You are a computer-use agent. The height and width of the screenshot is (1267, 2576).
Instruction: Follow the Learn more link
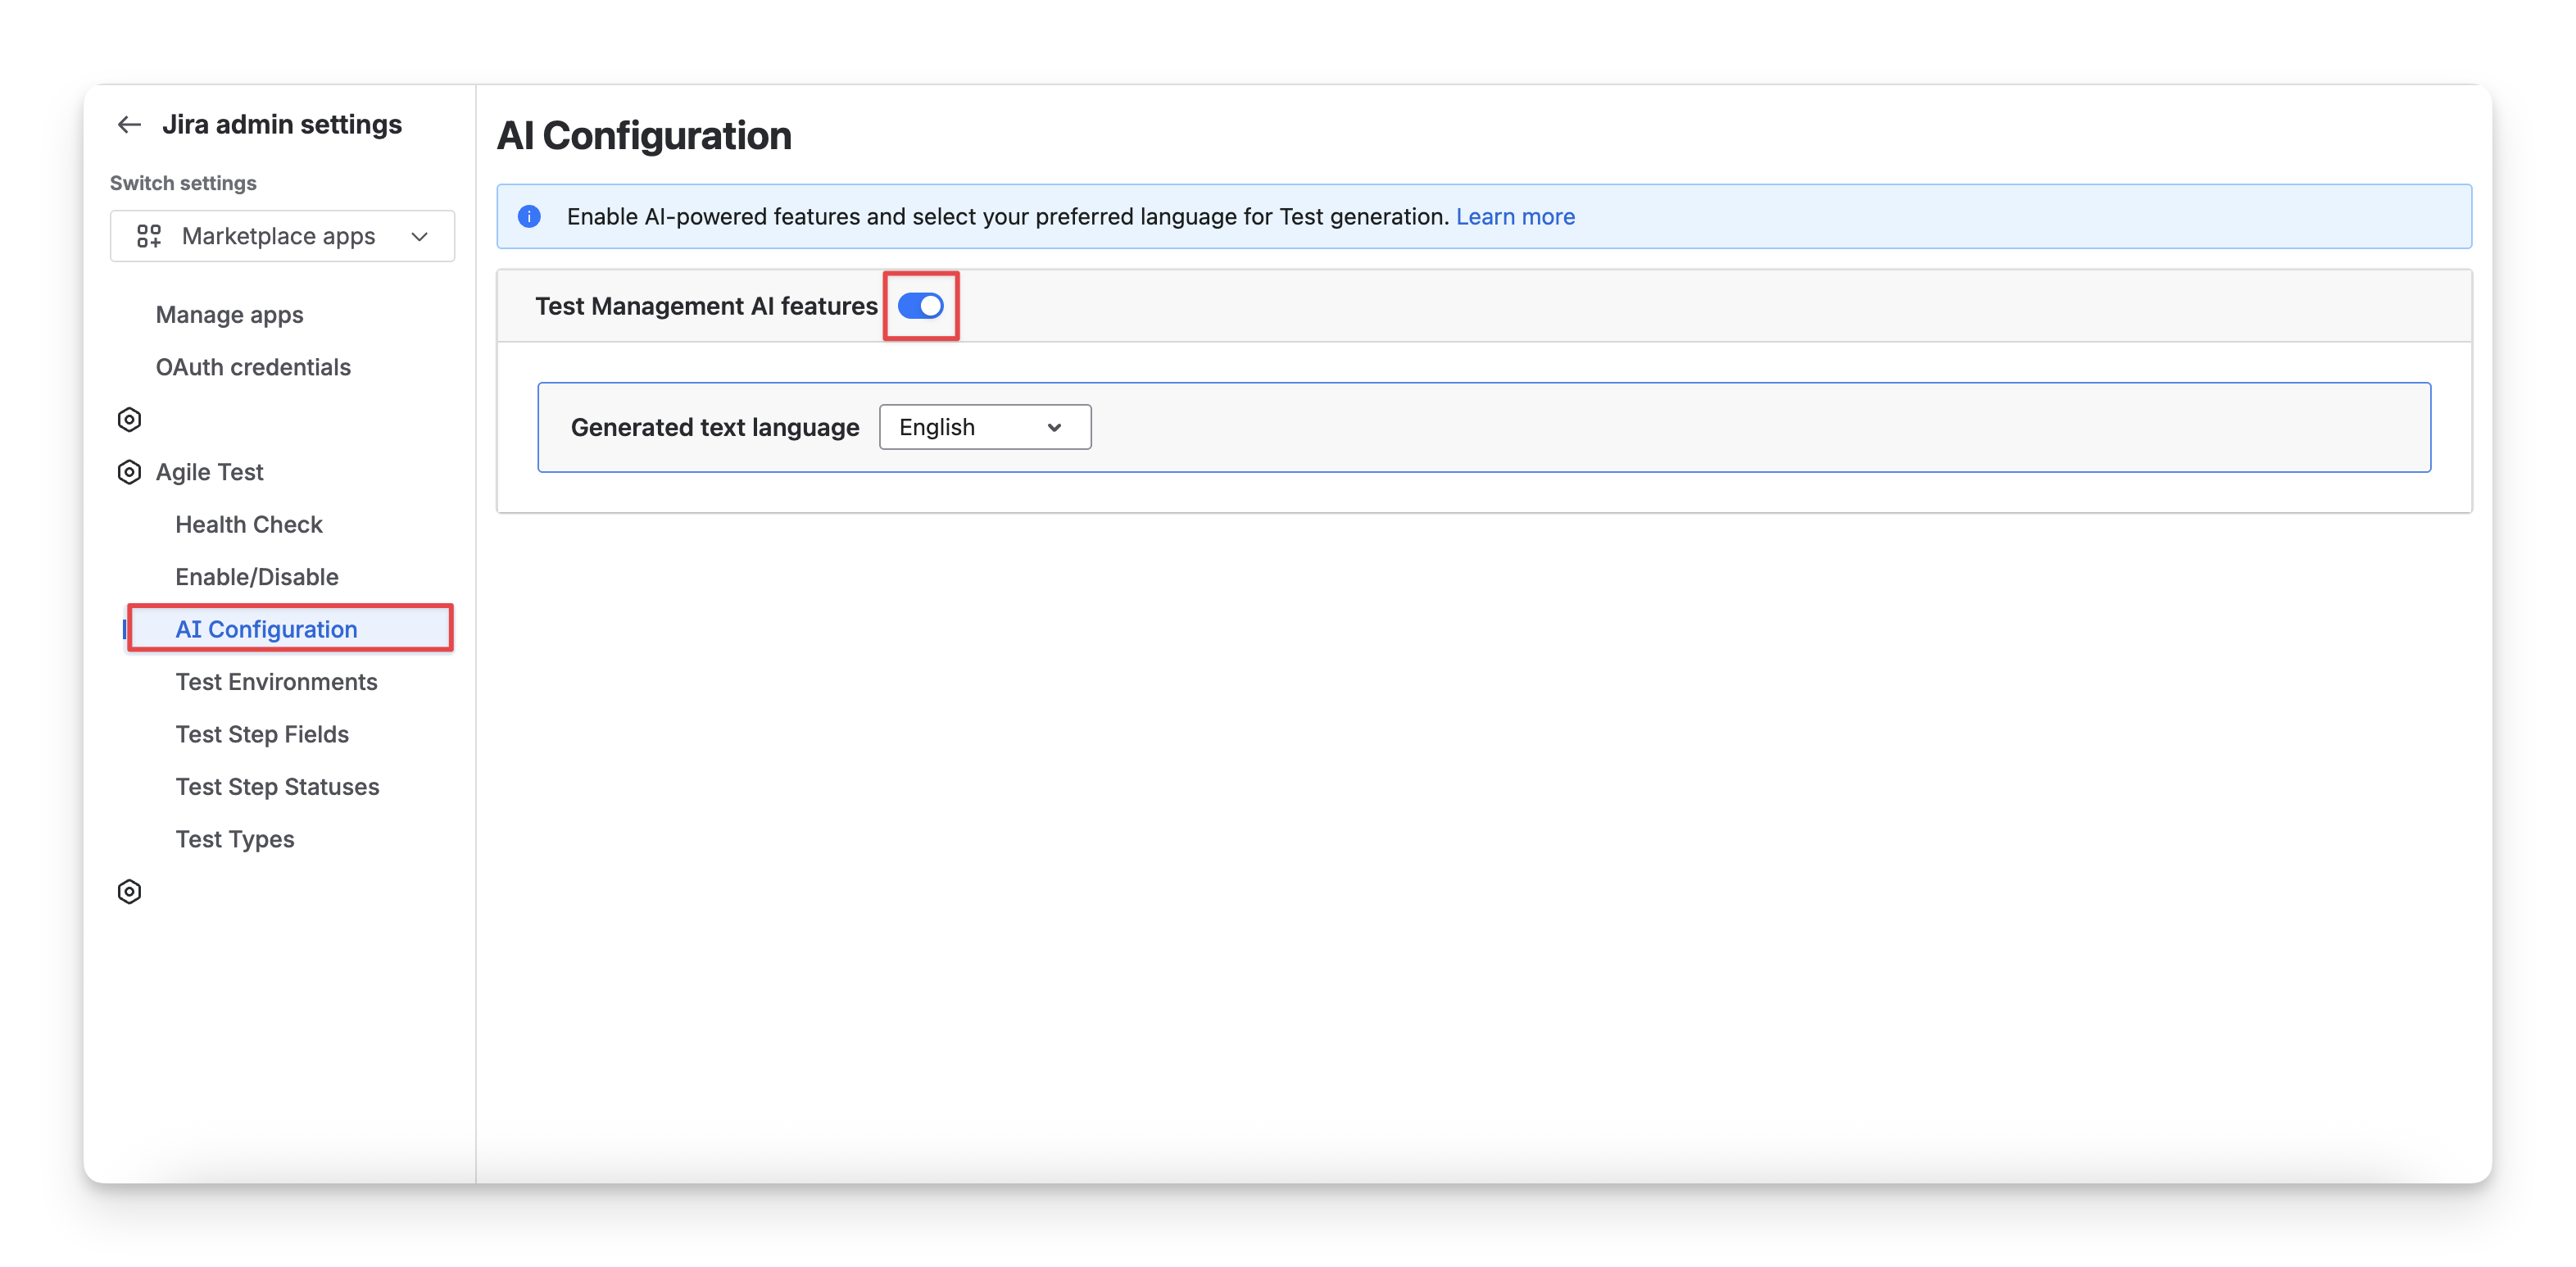coord(1514,216)
